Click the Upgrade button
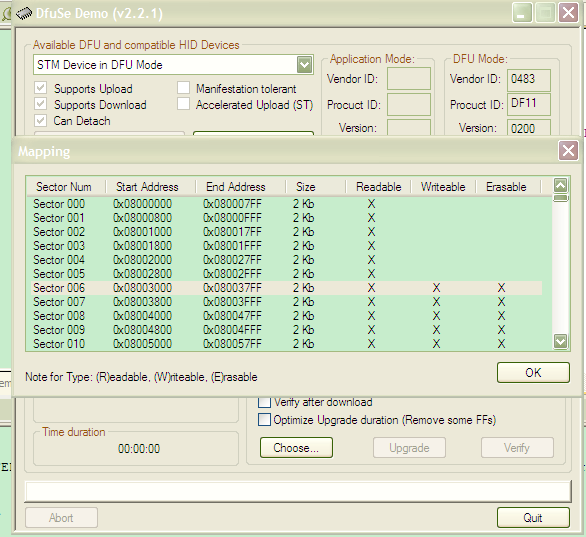 pyautogui.click(x=409, y=448)
